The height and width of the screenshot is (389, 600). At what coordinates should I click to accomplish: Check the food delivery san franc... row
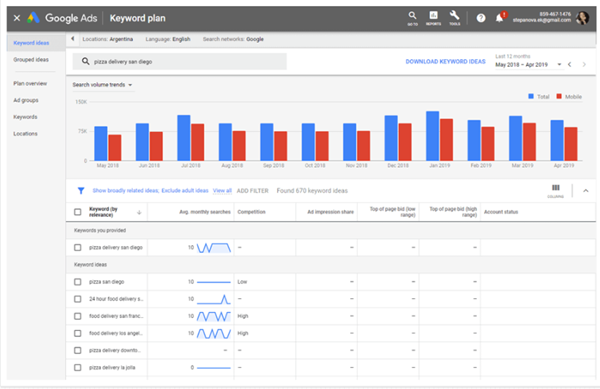[78, 316]
